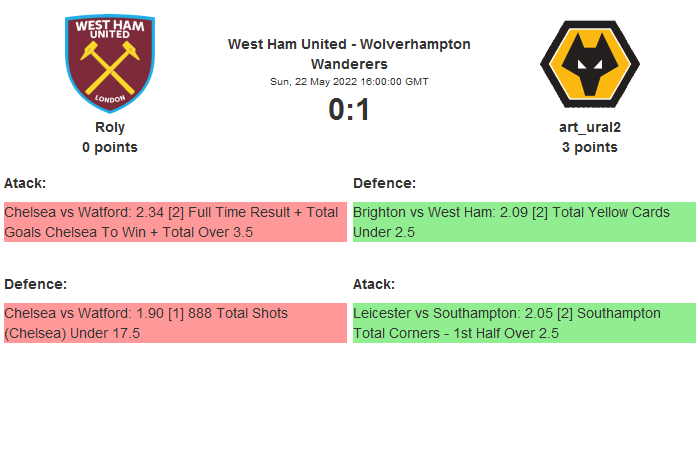Click the green Brighton vs West Ham bet

524,222
